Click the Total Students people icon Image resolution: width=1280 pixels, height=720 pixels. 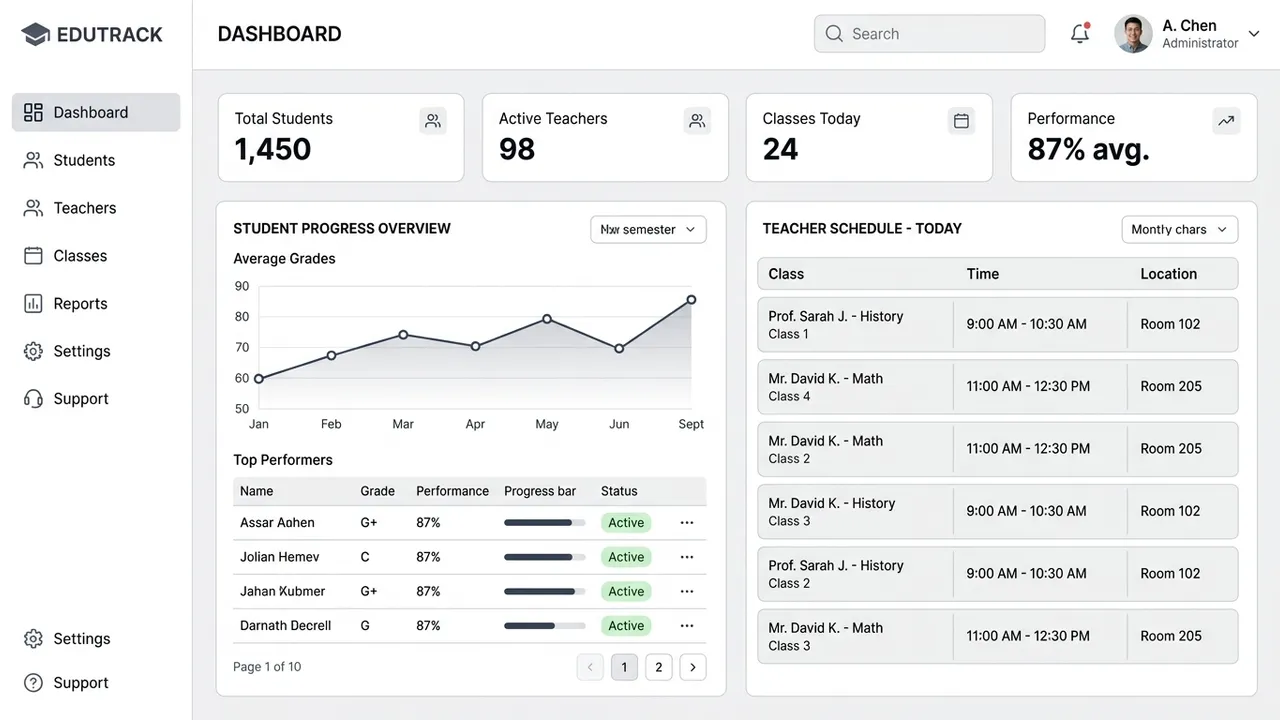(433, 121)
